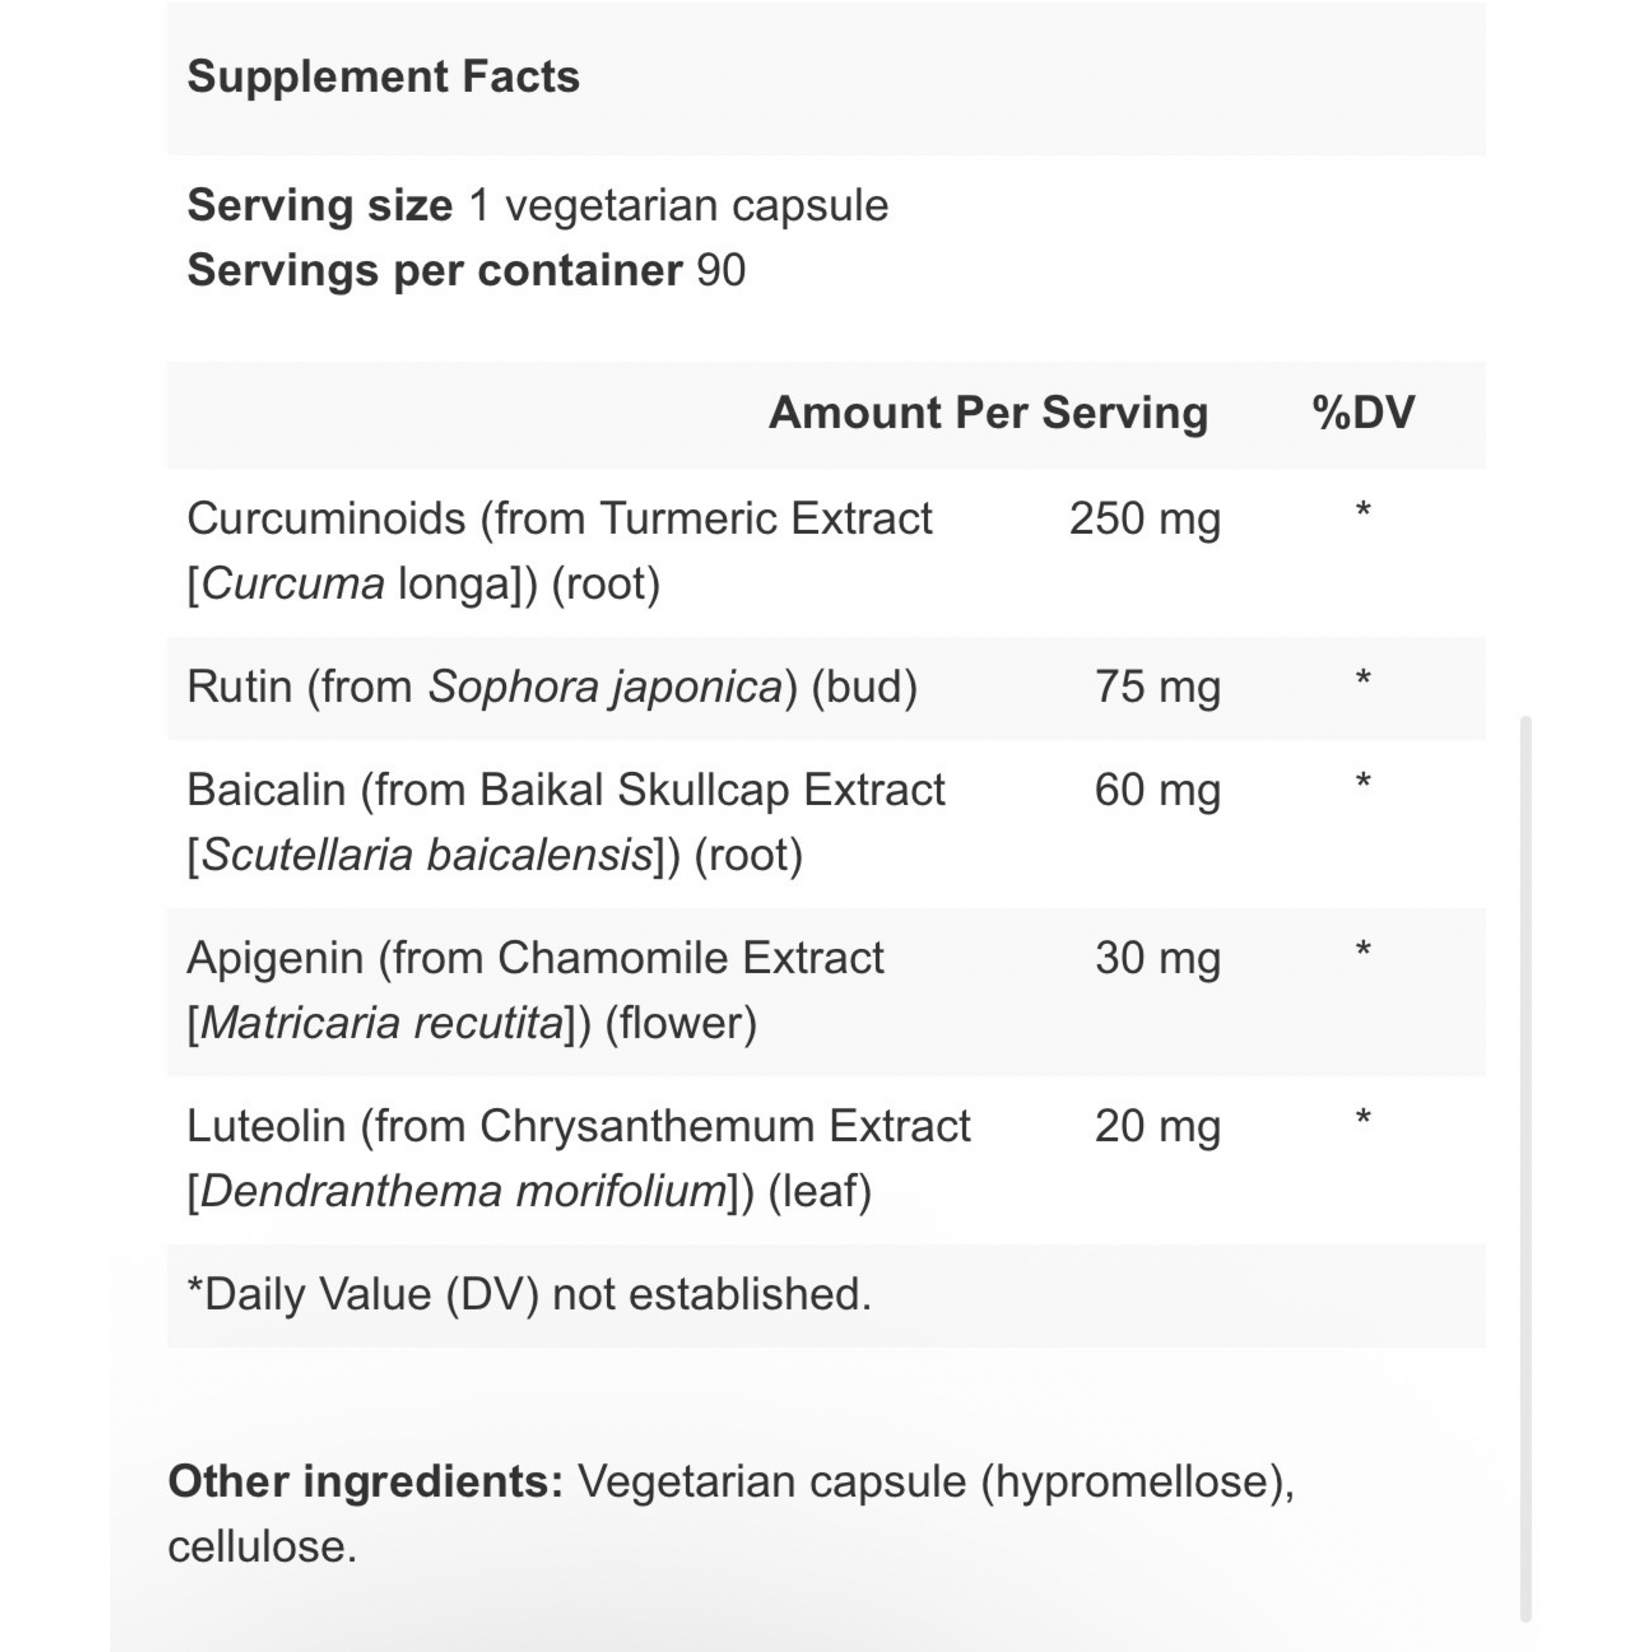This screenshot has height=1652, width=1652.
Task: Click the Other ingredients label
Action: click(x=366, y=1482)
